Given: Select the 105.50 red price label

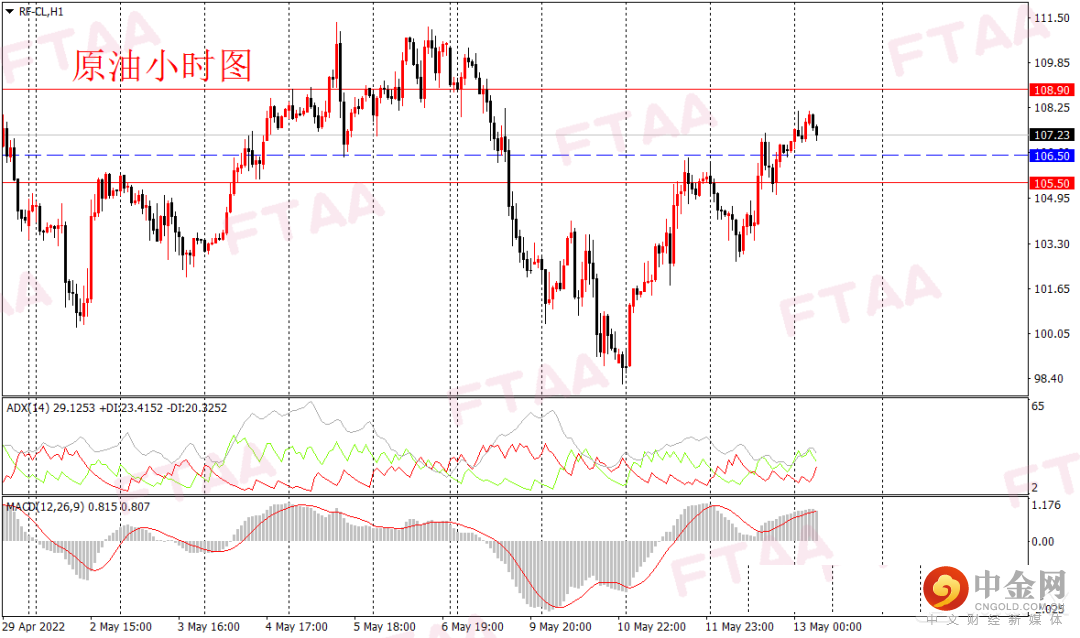Looking at the screenshot, I should pyautogui.click(x=1052, y=183).
